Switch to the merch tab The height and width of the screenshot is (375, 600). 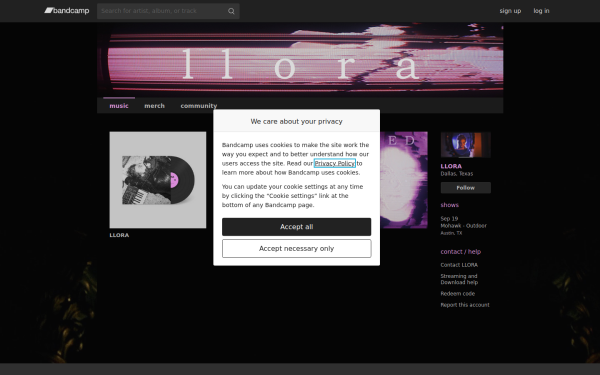tap(154, 106)
